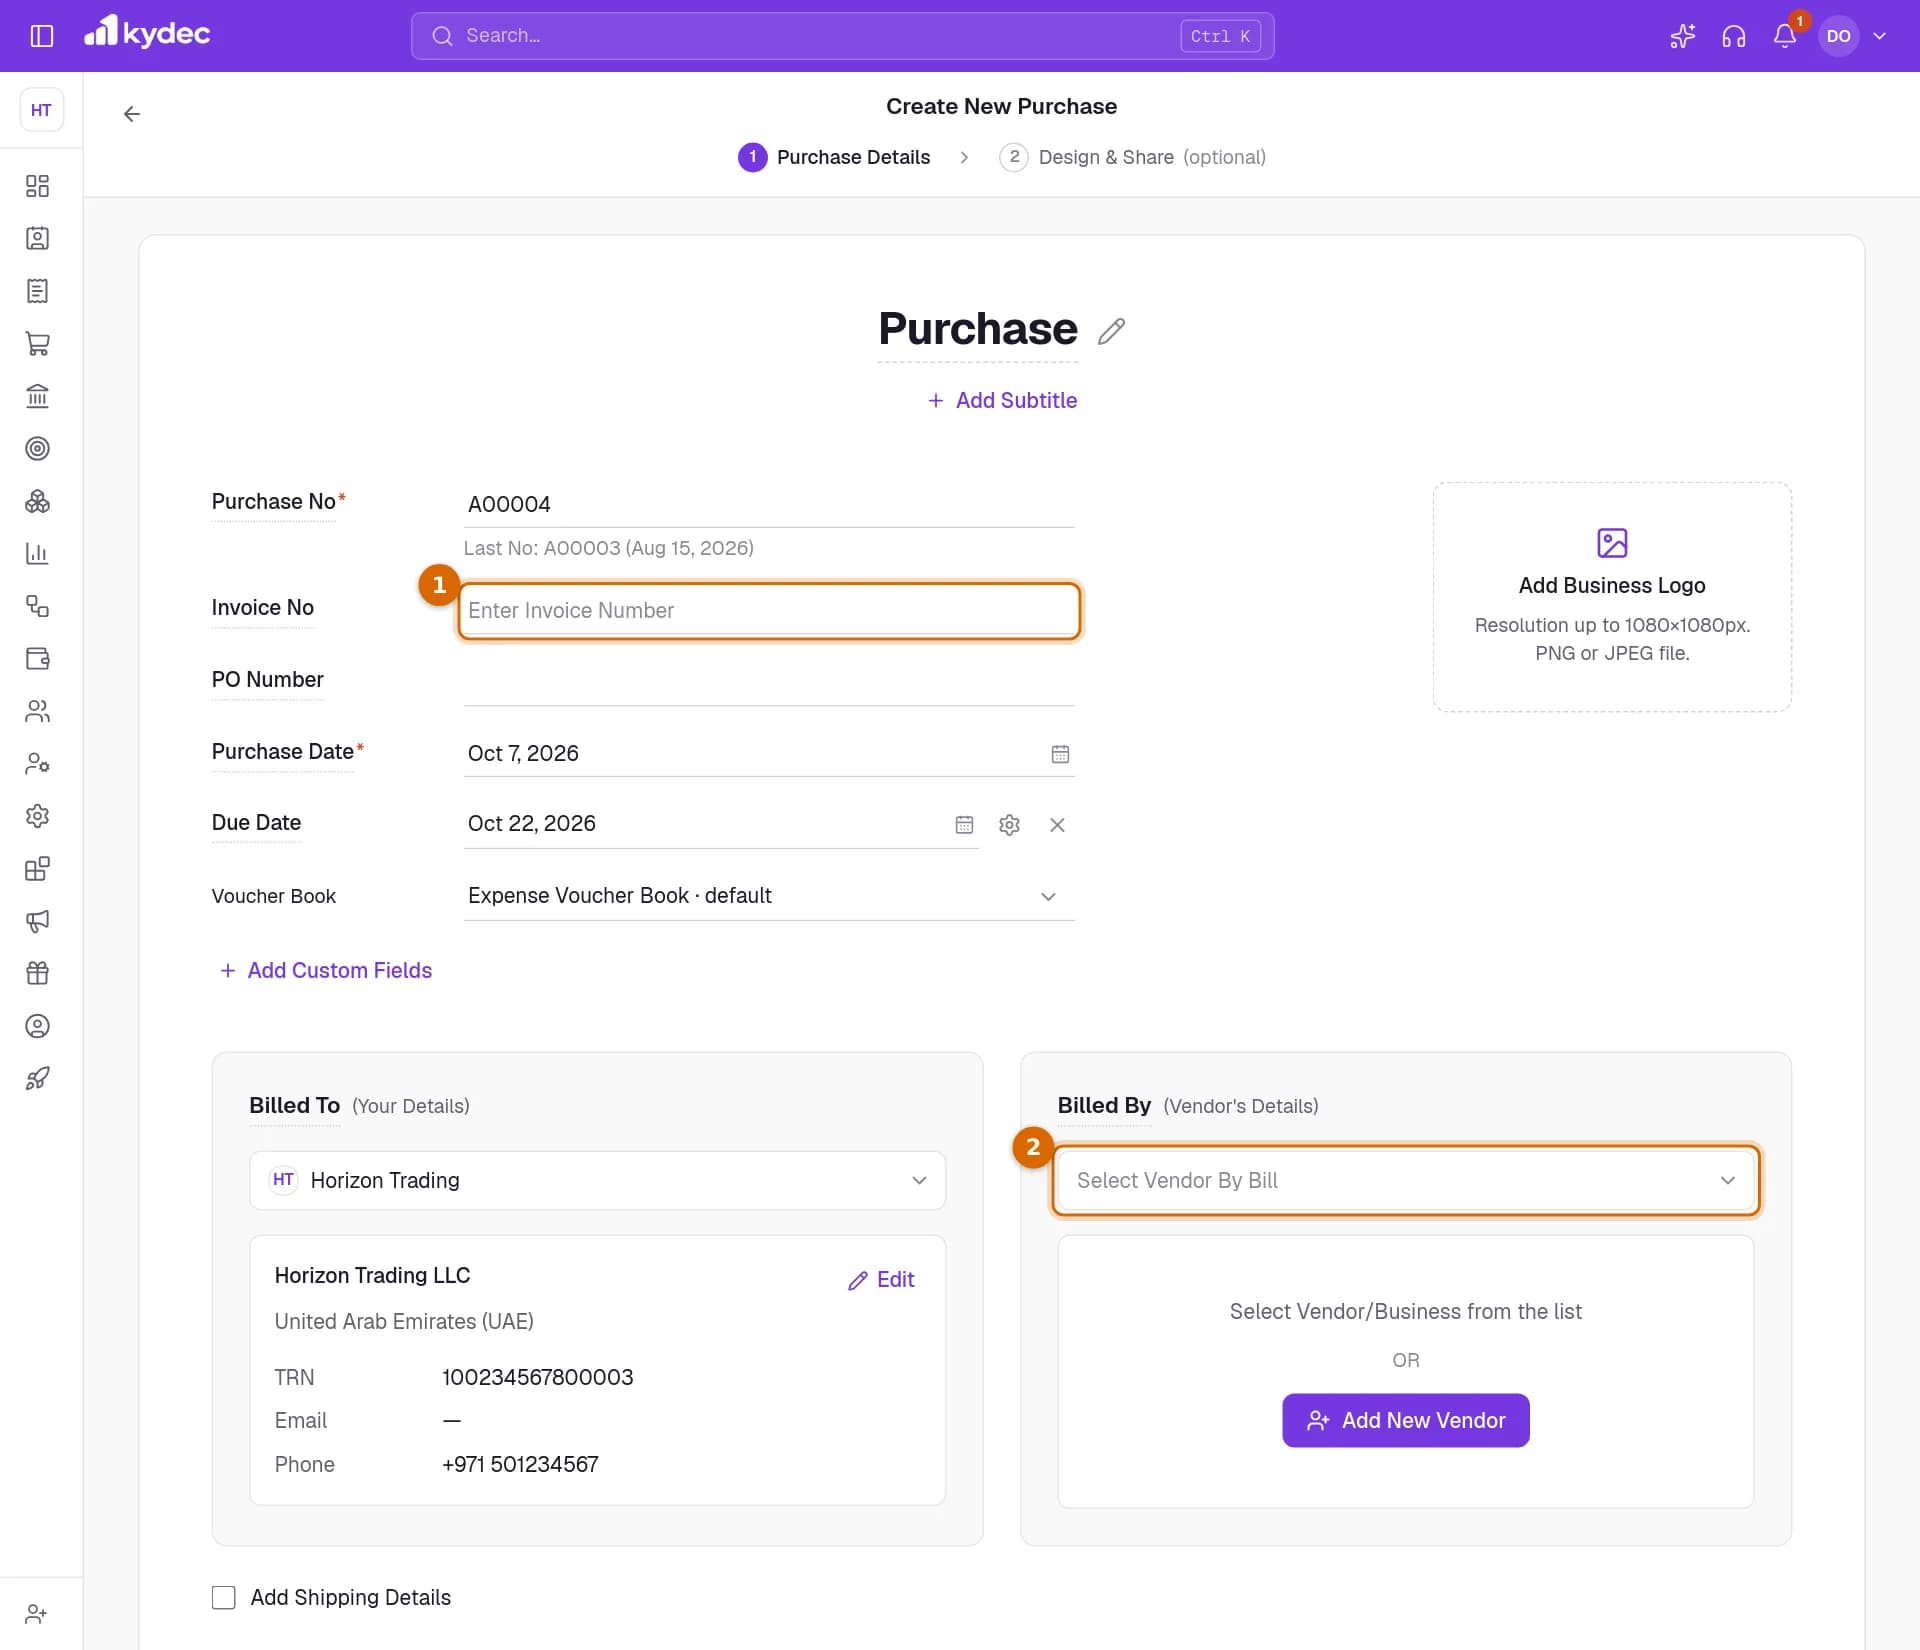Click Add New Vendor button
Screen dimensions: 1920x1650
tap(1406, 1421)
